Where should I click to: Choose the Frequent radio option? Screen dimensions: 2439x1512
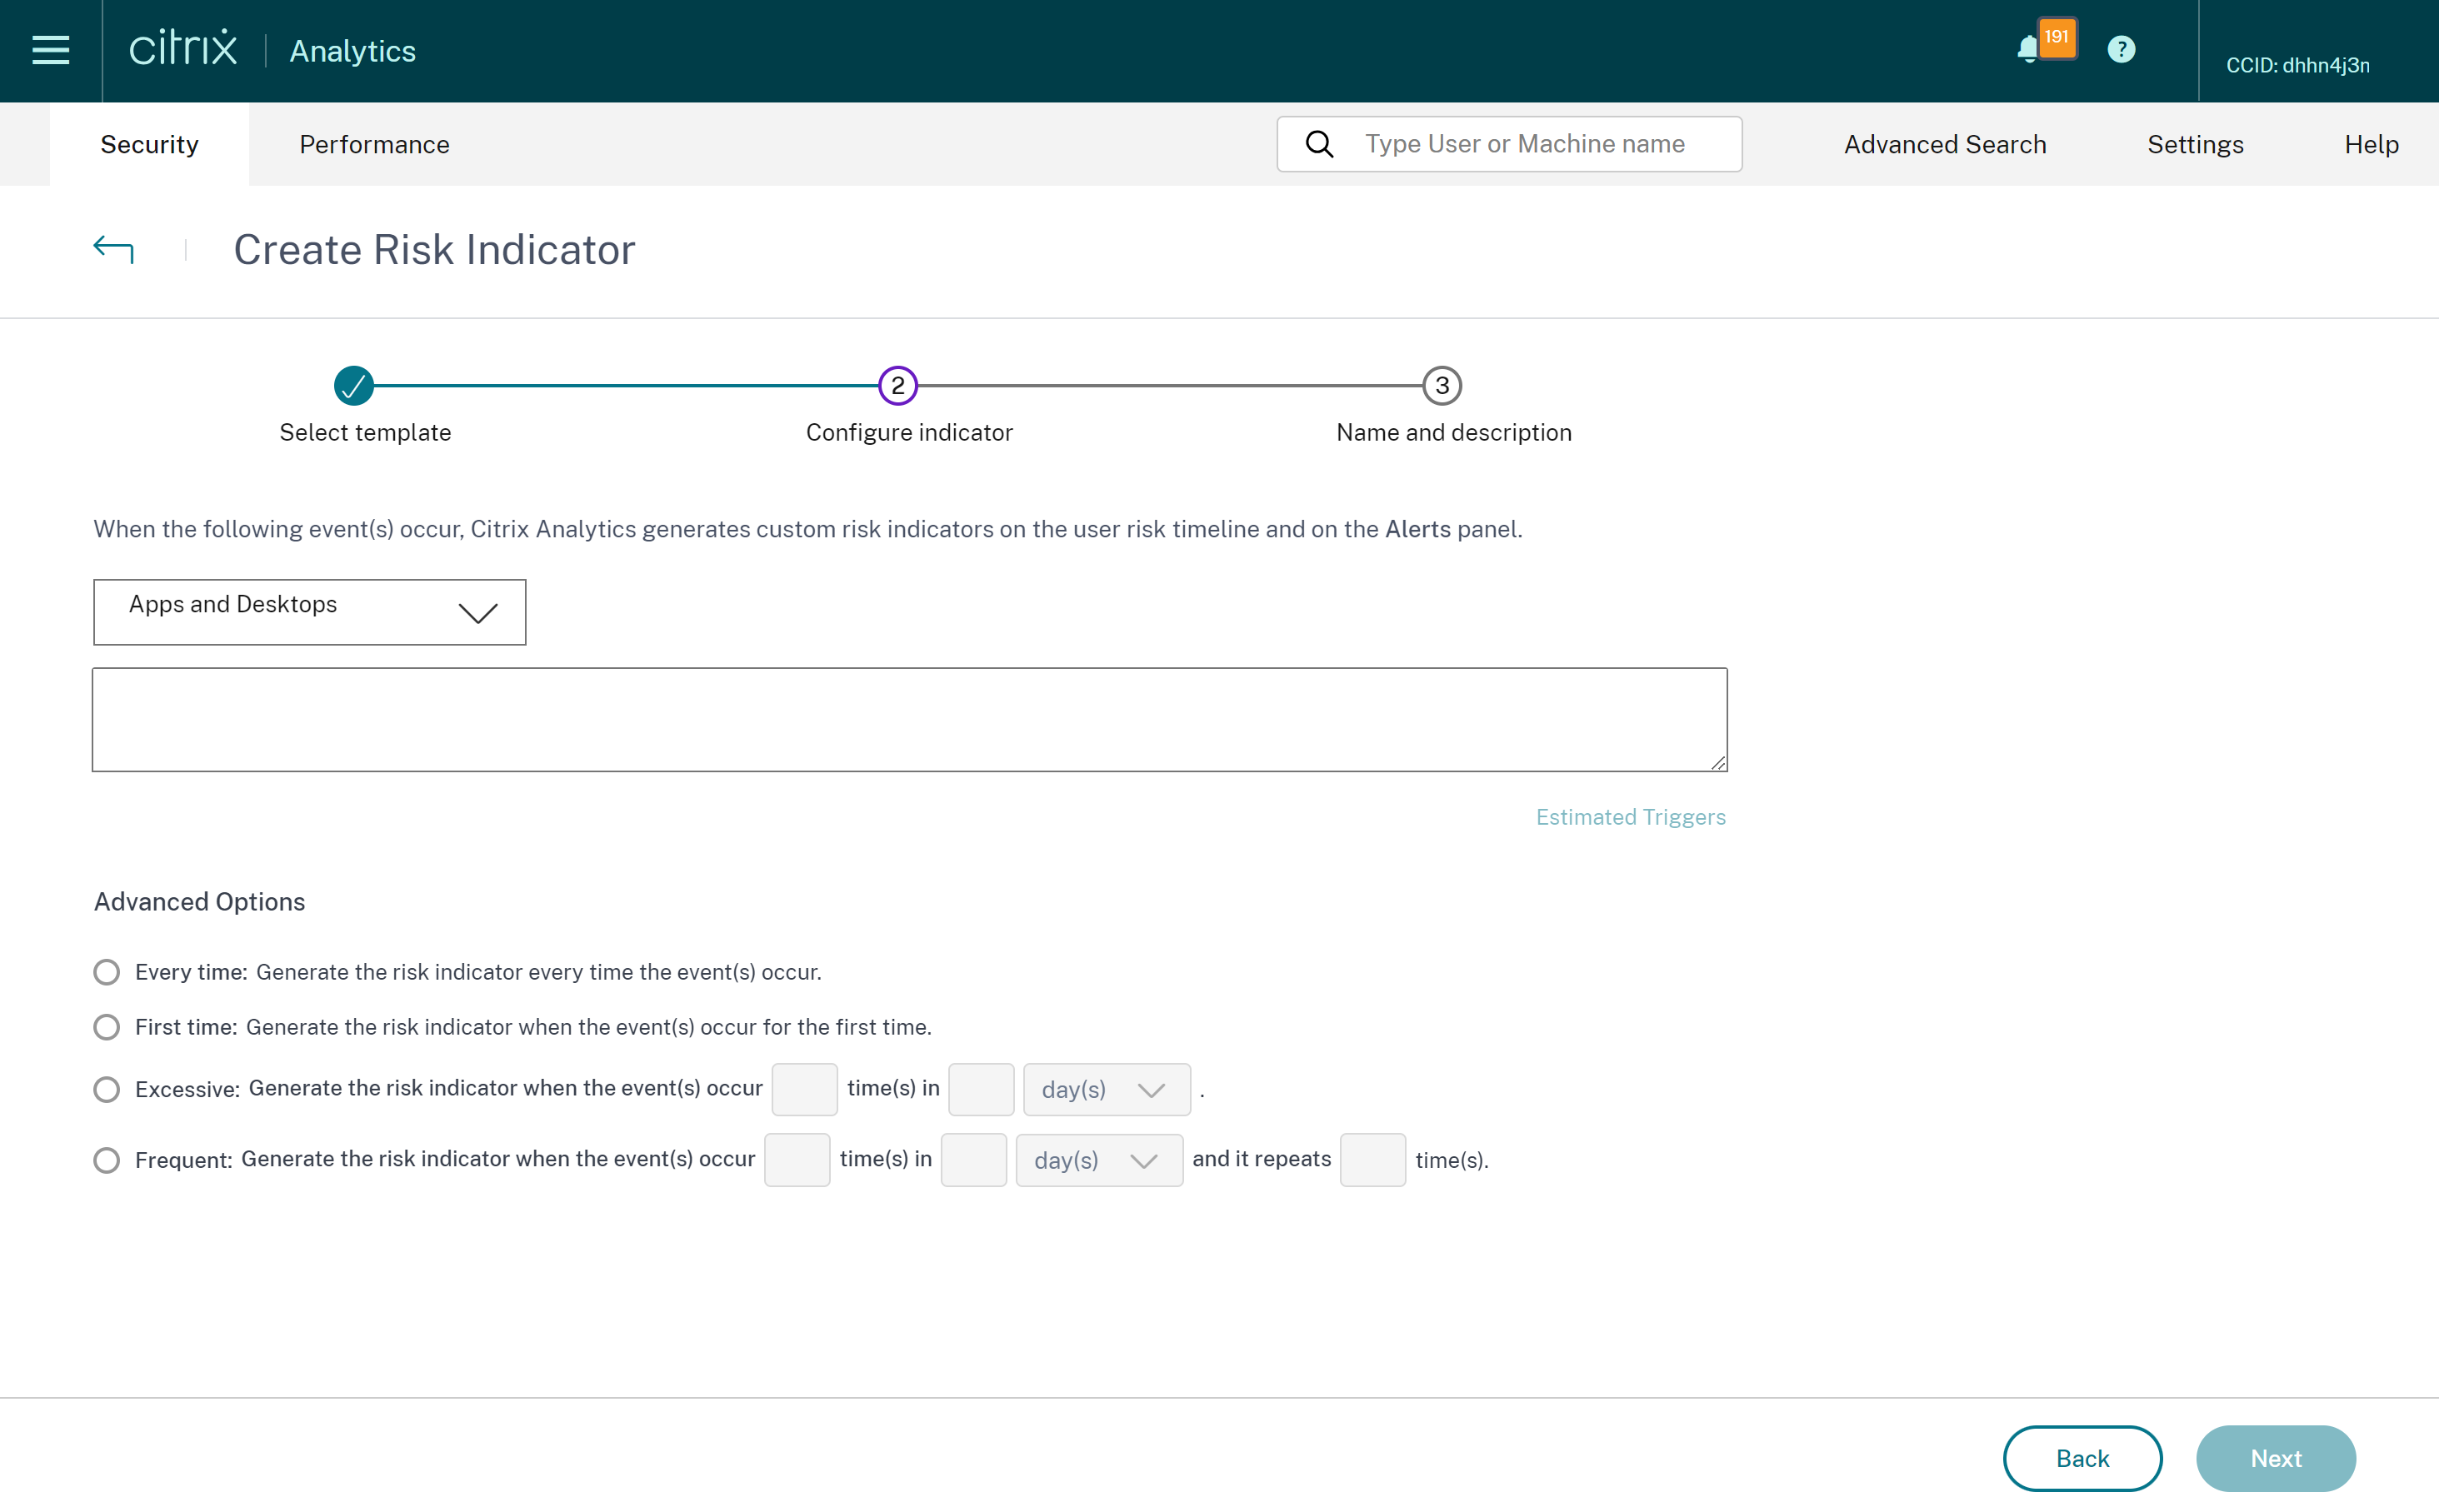[107, 1160]
